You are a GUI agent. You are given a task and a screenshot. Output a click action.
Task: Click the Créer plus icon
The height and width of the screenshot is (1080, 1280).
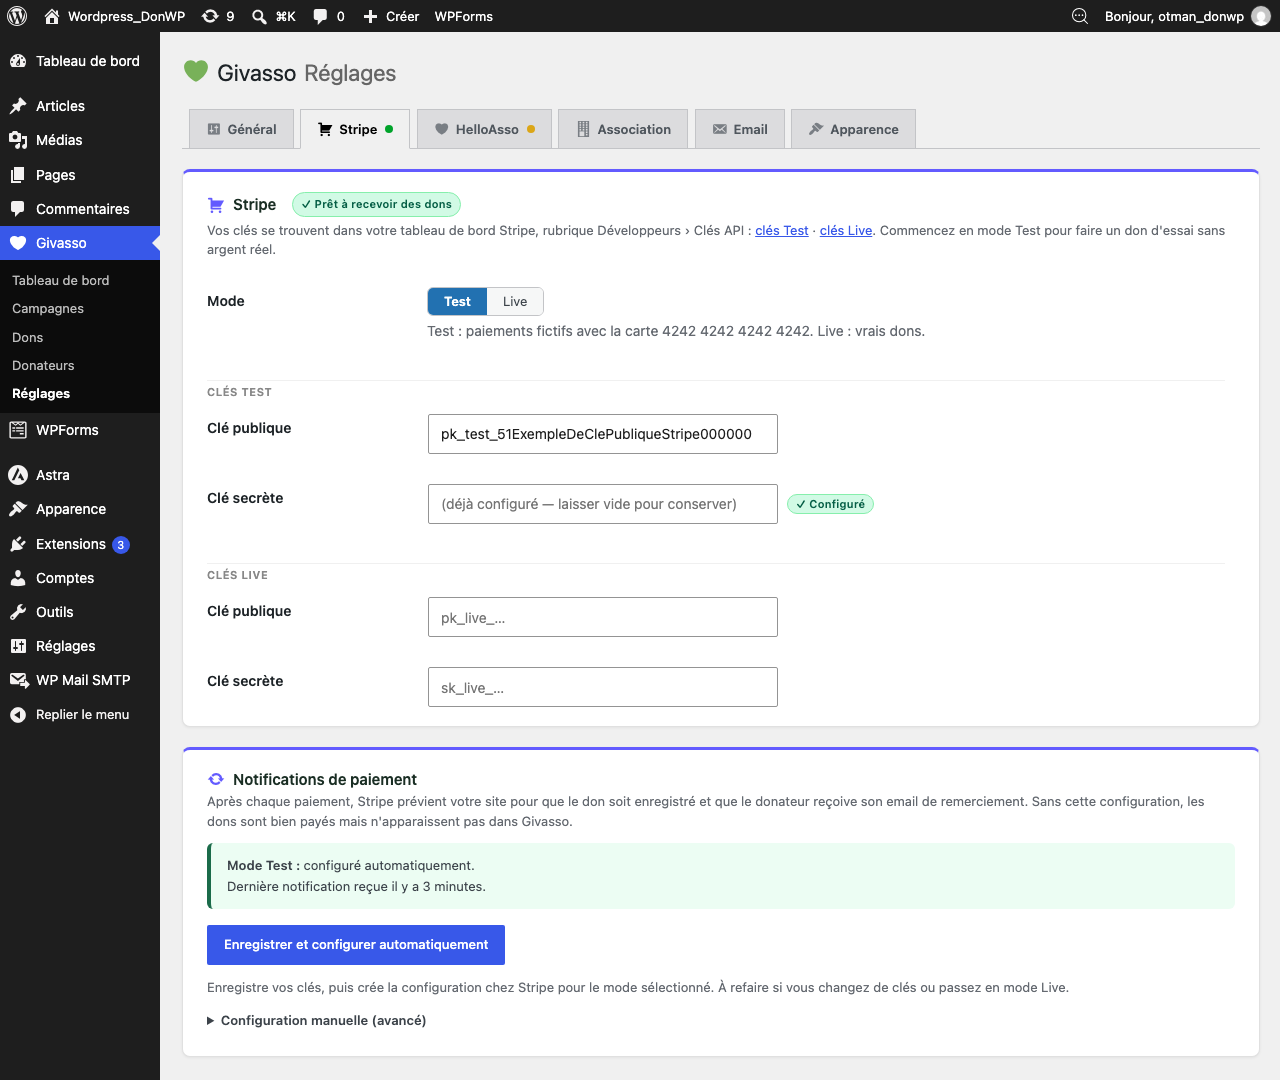[x=371, y=16]
